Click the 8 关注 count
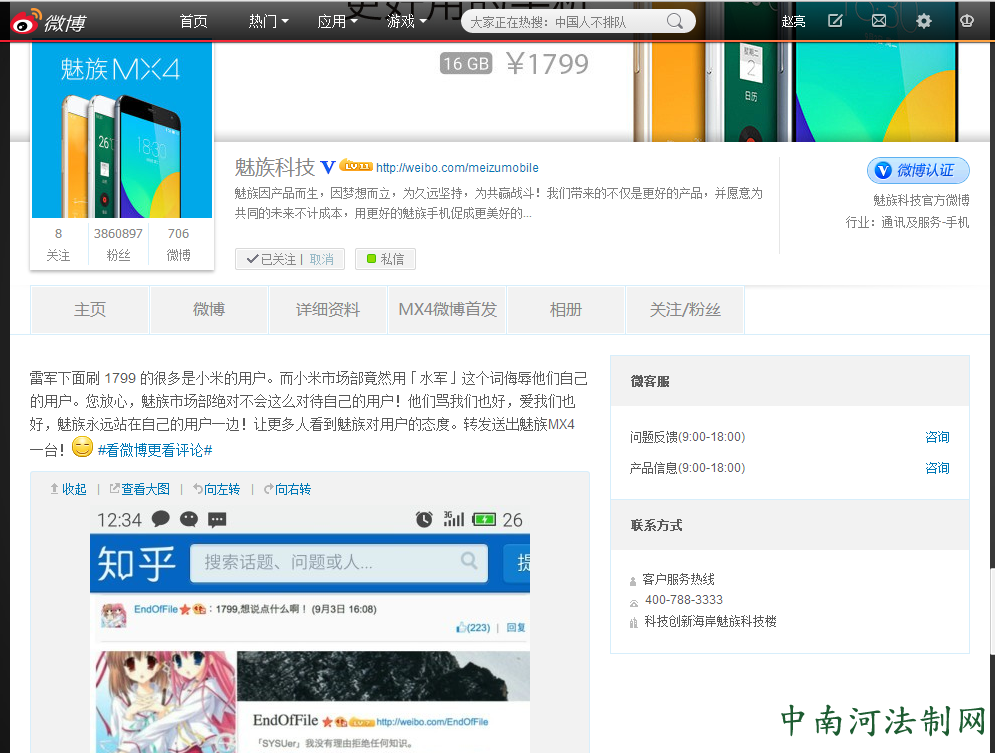The width and height of the screenshot is (995, 753). [x=58, y=244]
